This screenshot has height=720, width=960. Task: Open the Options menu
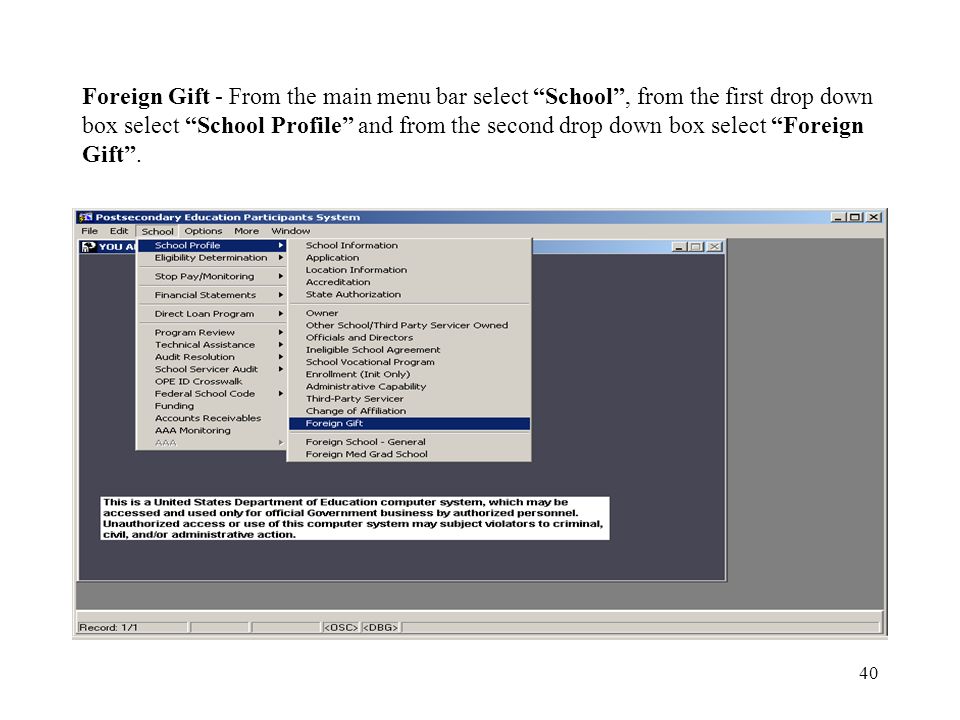coord(203,231)
